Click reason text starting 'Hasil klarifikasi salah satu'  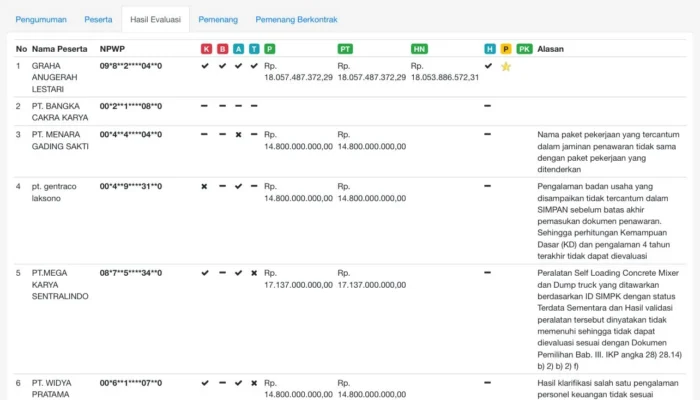(608, 388)
